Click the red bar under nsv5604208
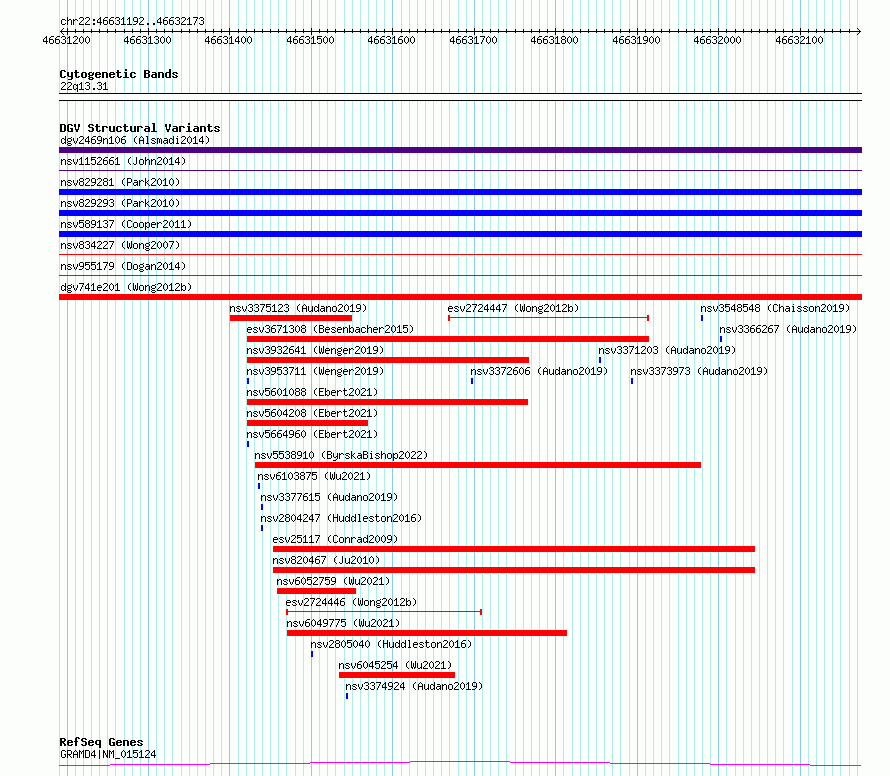 (x=308, y=423)
